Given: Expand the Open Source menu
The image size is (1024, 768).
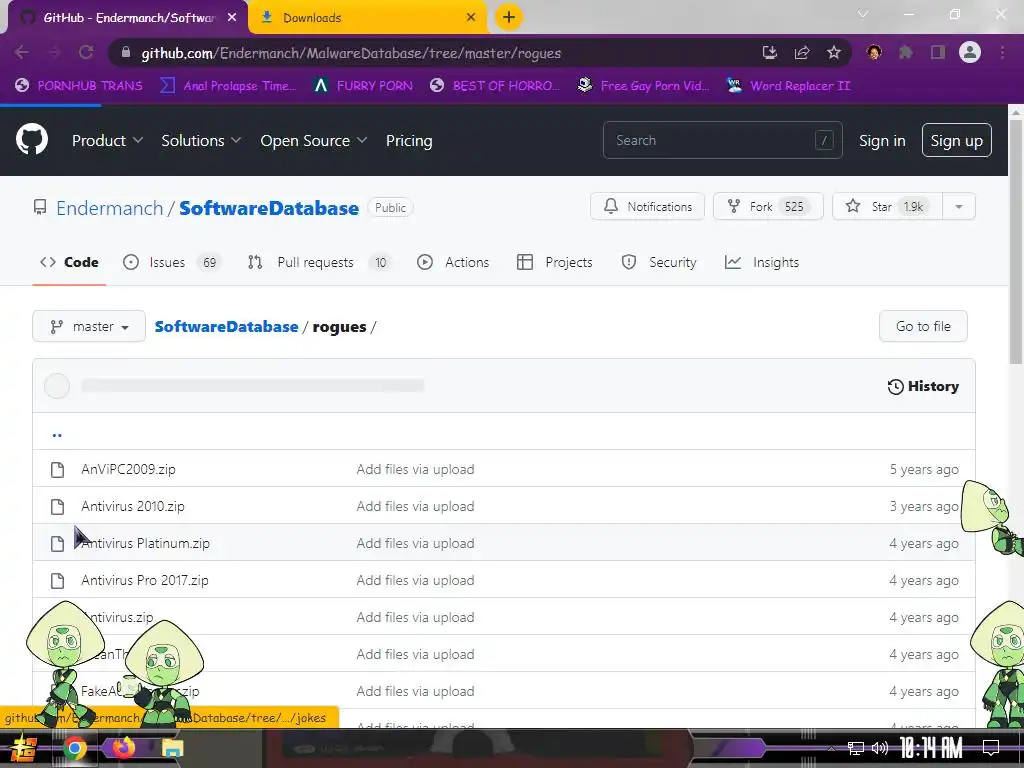Looking at the screenshot, I should 313,140.
